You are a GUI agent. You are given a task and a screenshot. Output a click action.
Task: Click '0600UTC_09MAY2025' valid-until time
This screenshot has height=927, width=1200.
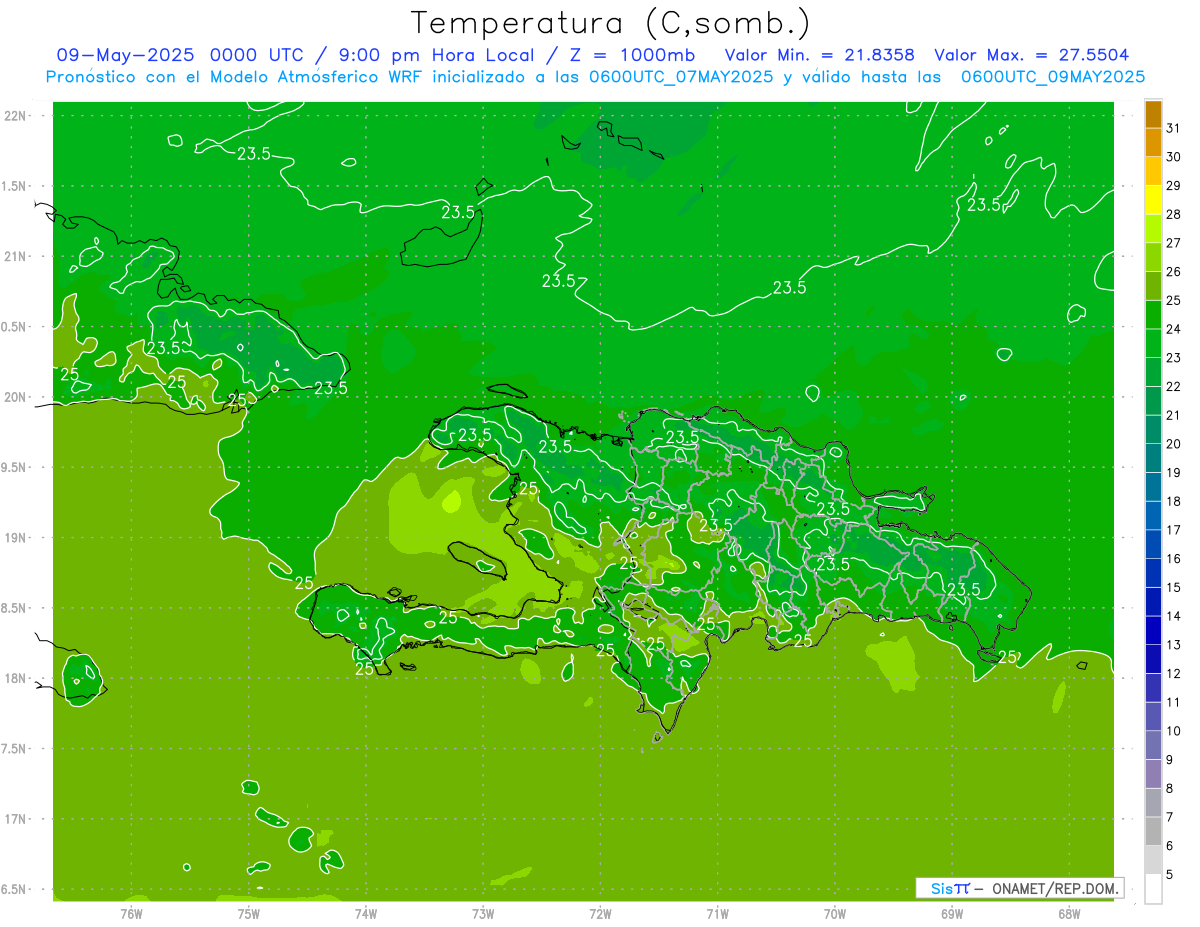(x=1053, y=77)
